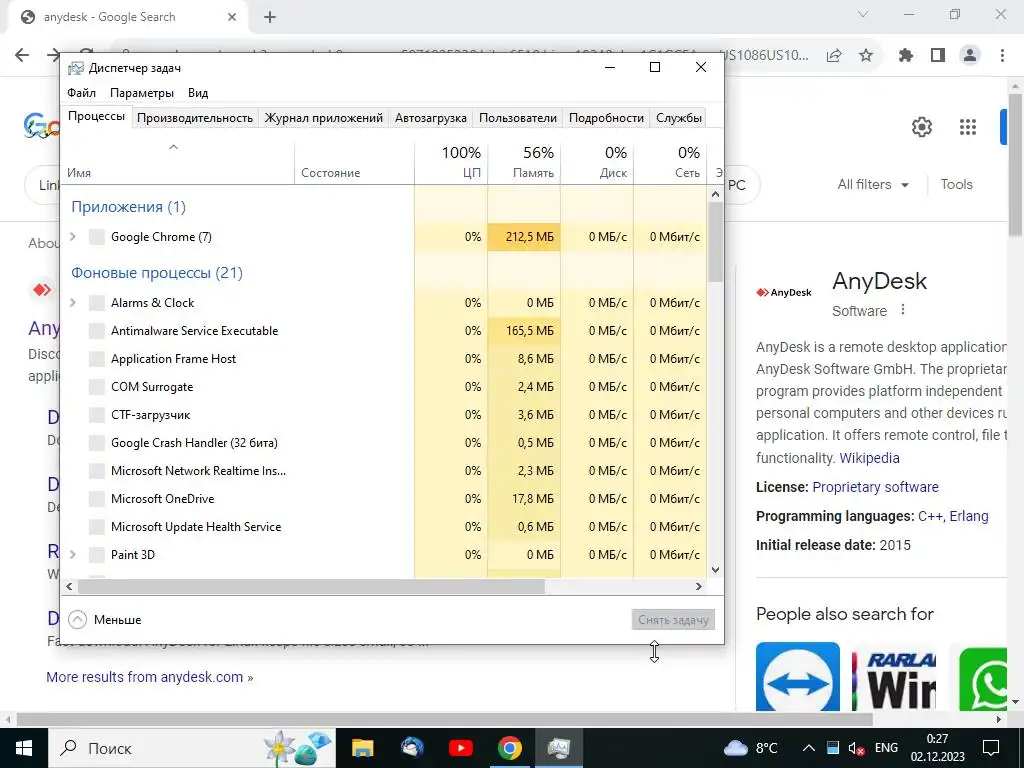Open YouTube app in taskbar
The width and height of the screenshot is (1024, 768).
tap(460, 748)
